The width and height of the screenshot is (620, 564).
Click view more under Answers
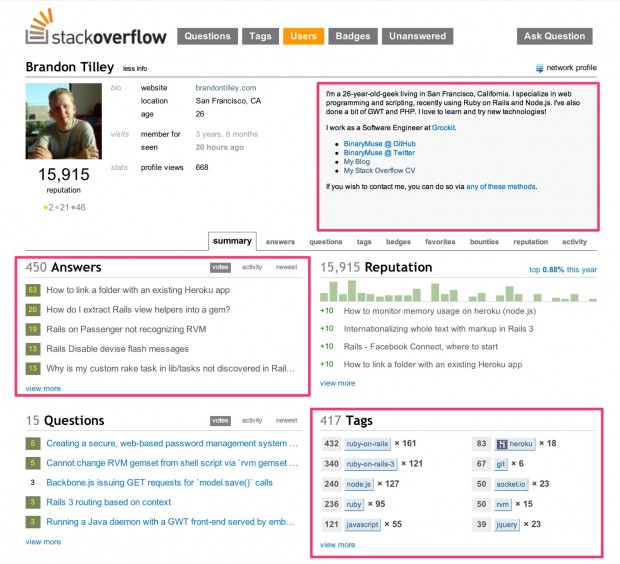pyautogui.click(x=43, y=388)
